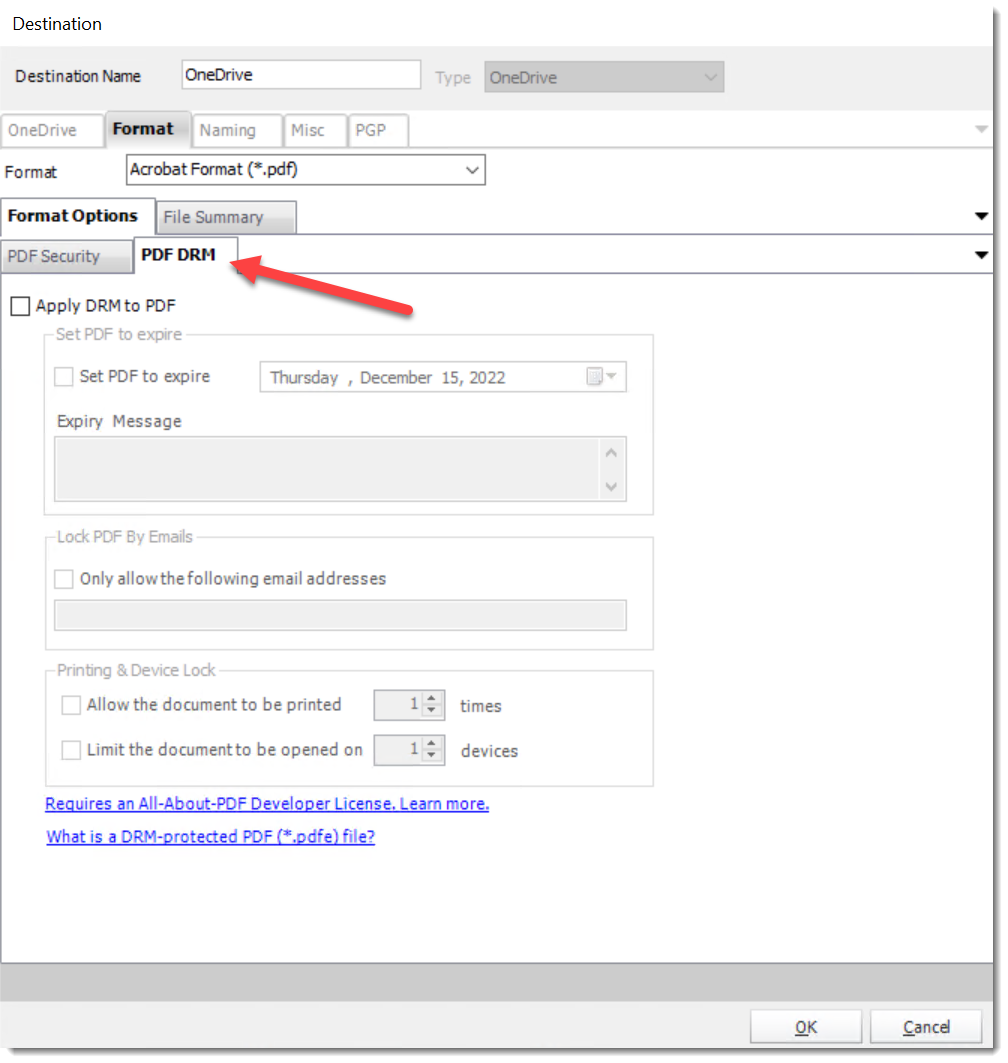Enable only allow the following email addresses

pyautogui.click(x=63, y=579)
